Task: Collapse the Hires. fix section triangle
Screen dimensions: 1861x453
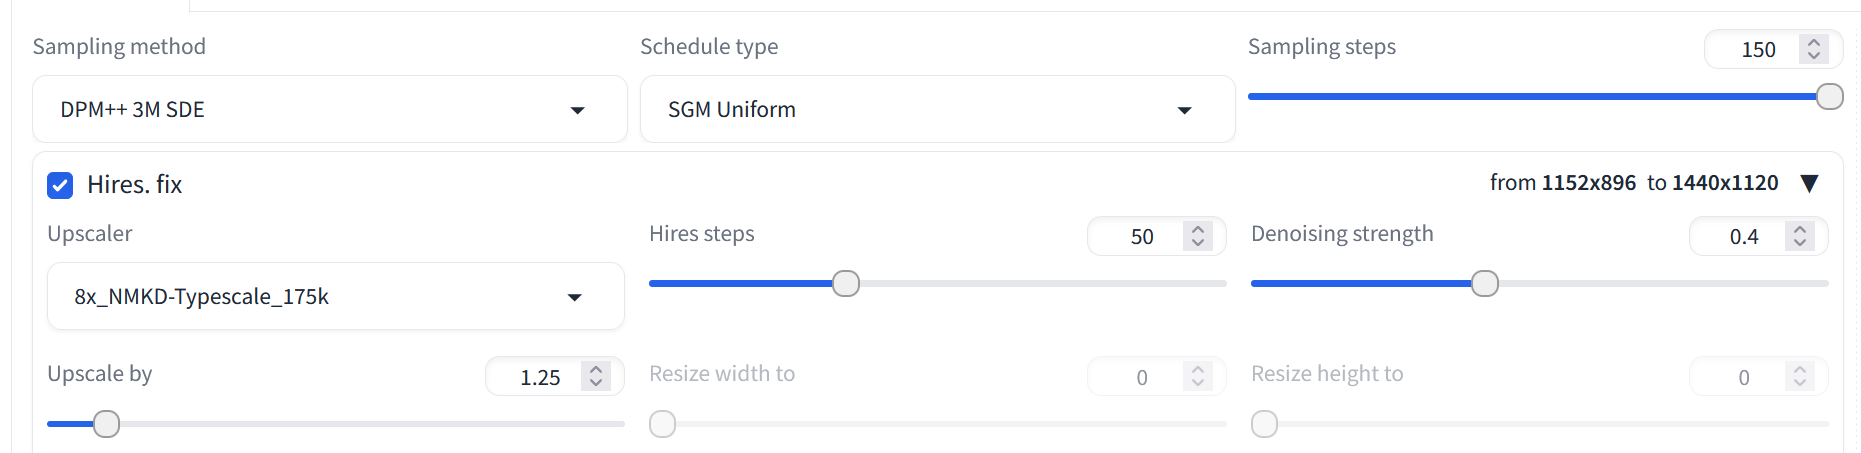Action: click(1809, 183)
